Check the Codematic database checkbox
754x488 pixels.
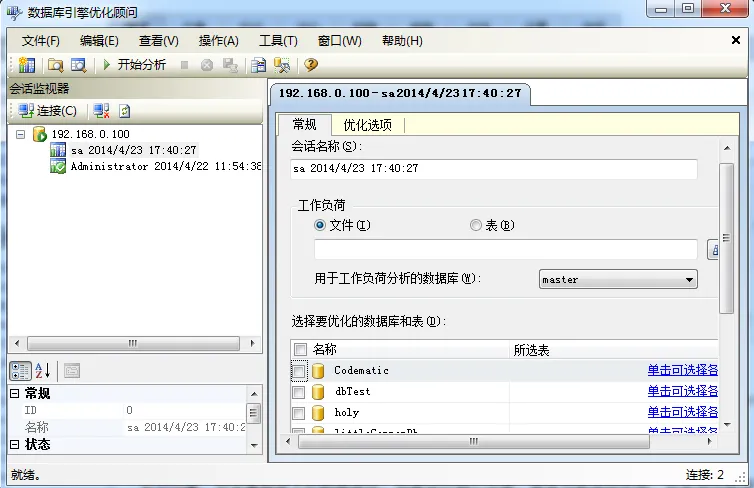(299, 371)
